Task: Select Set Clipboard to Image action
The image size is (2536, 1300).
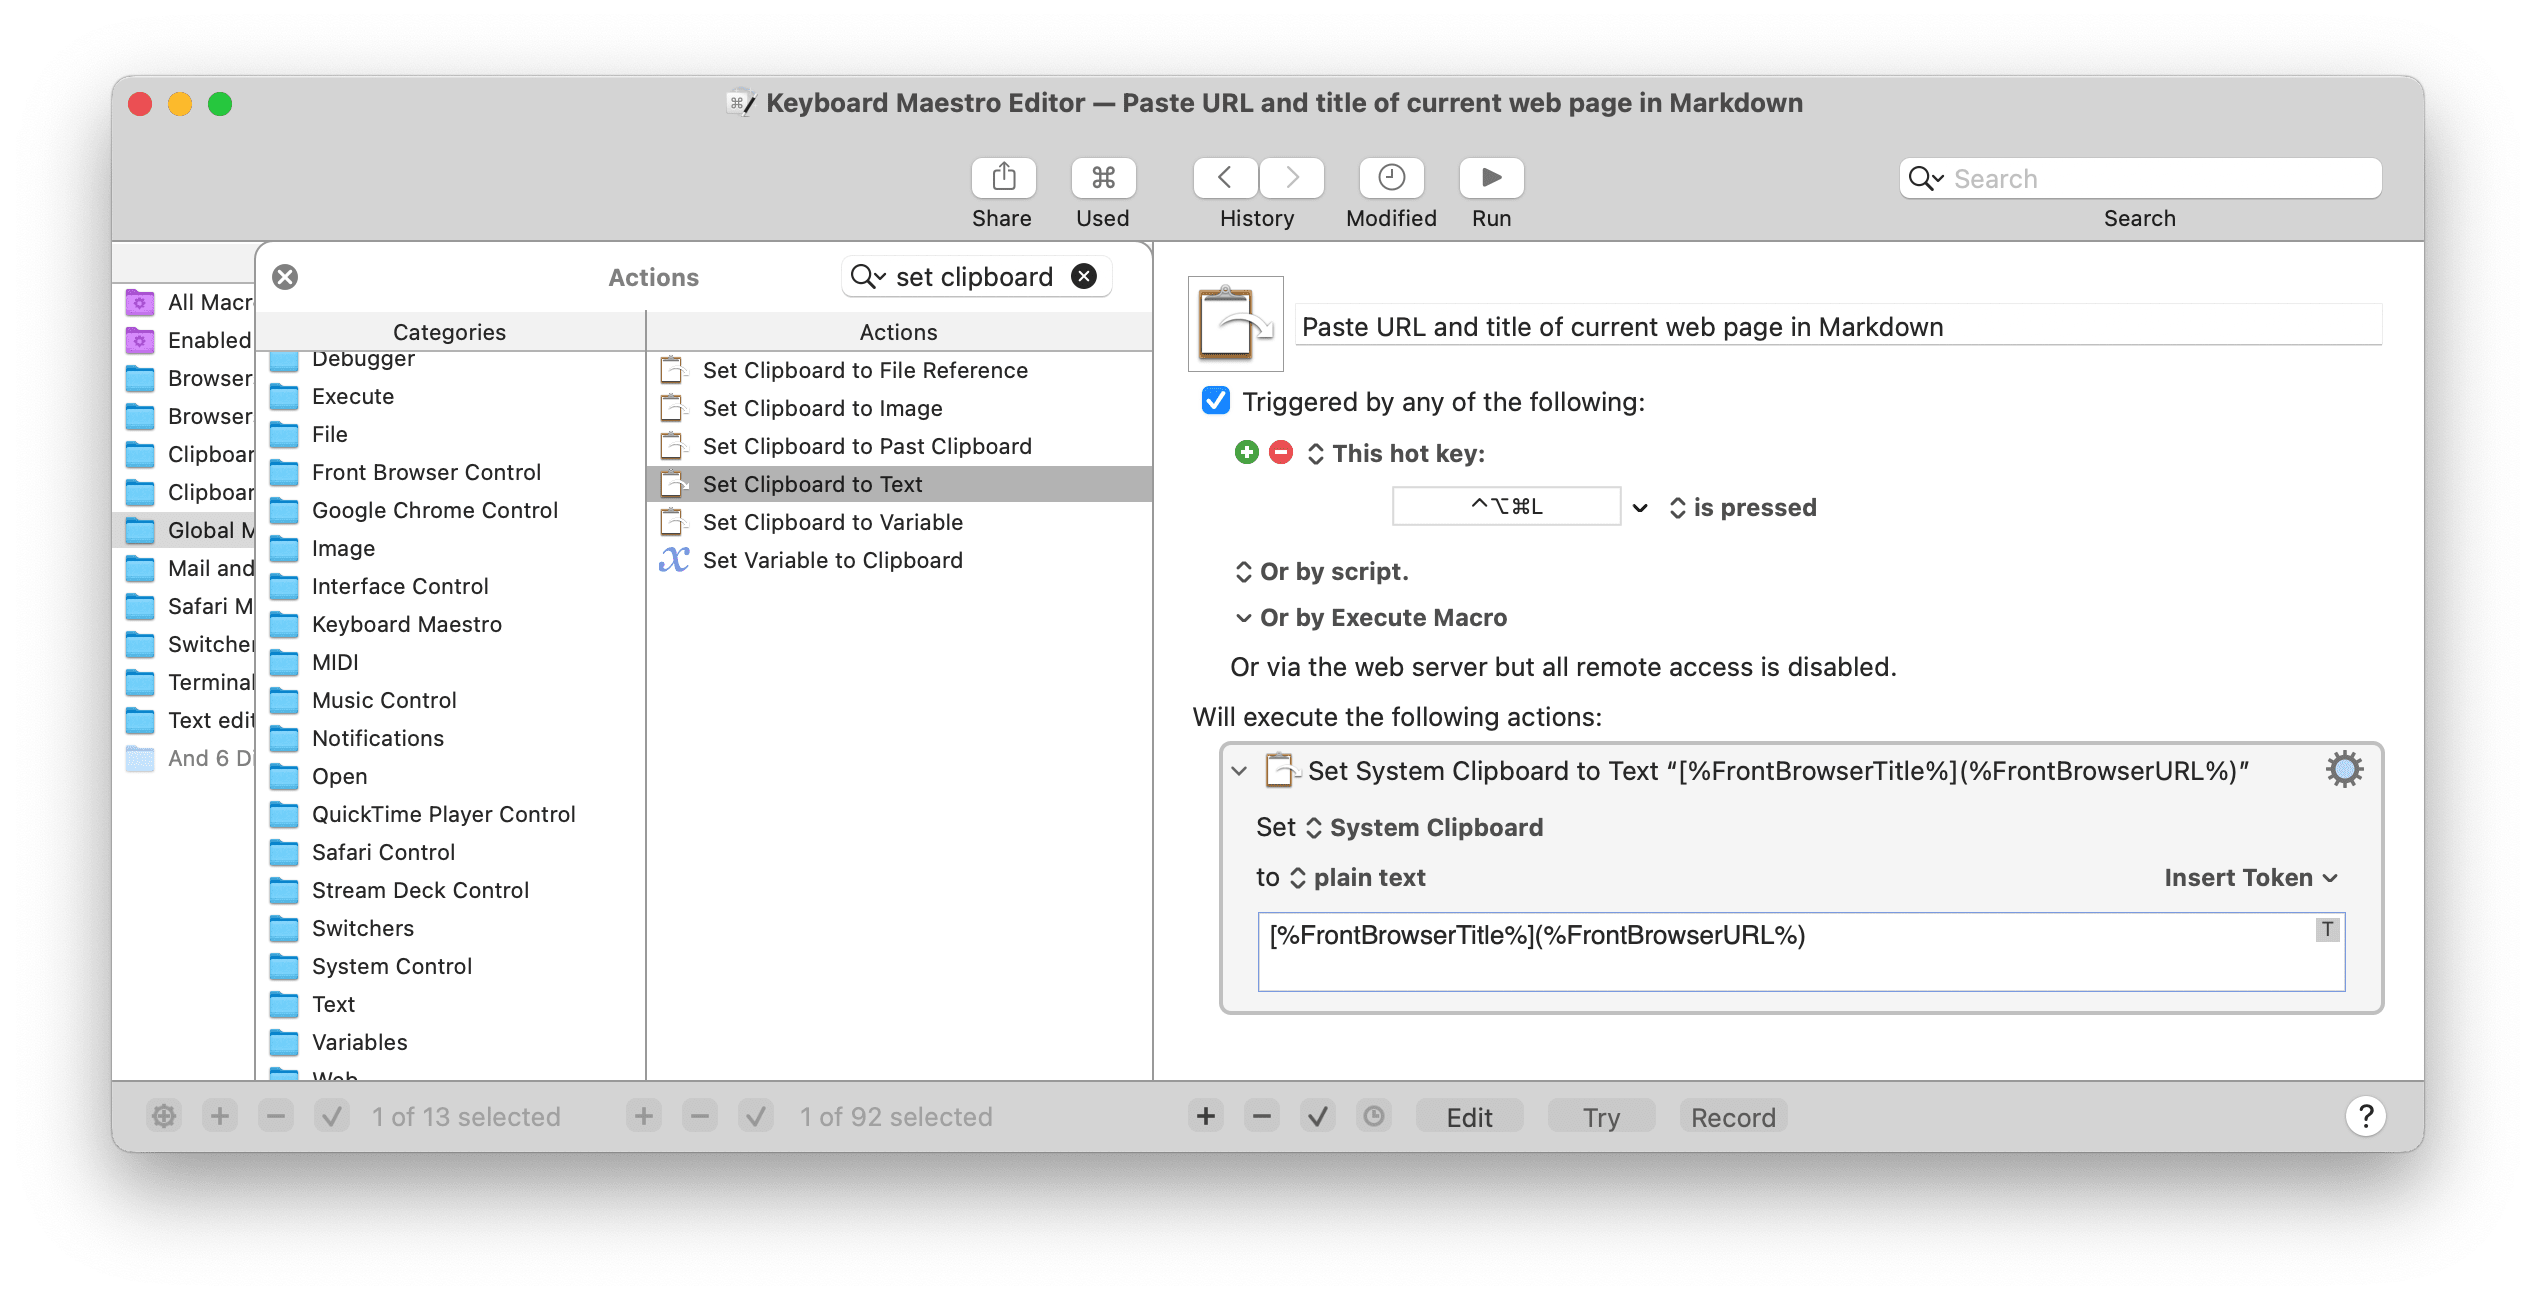Action: [900, 408]
